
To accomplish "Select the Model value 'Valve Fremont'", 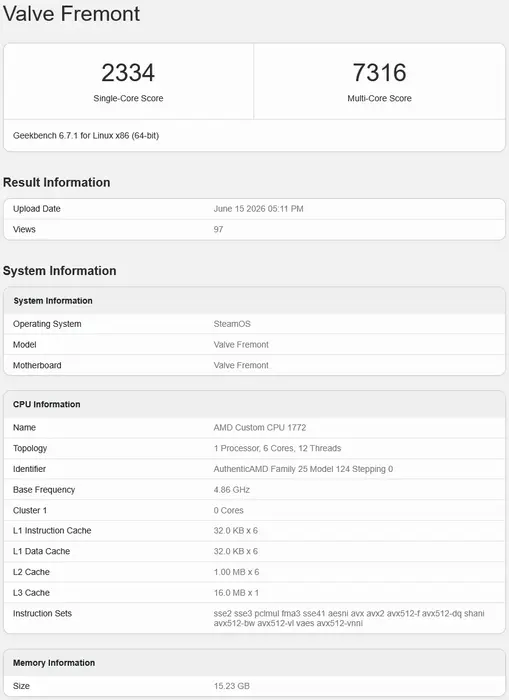I will pyautogui.click(x=241, y=344).
